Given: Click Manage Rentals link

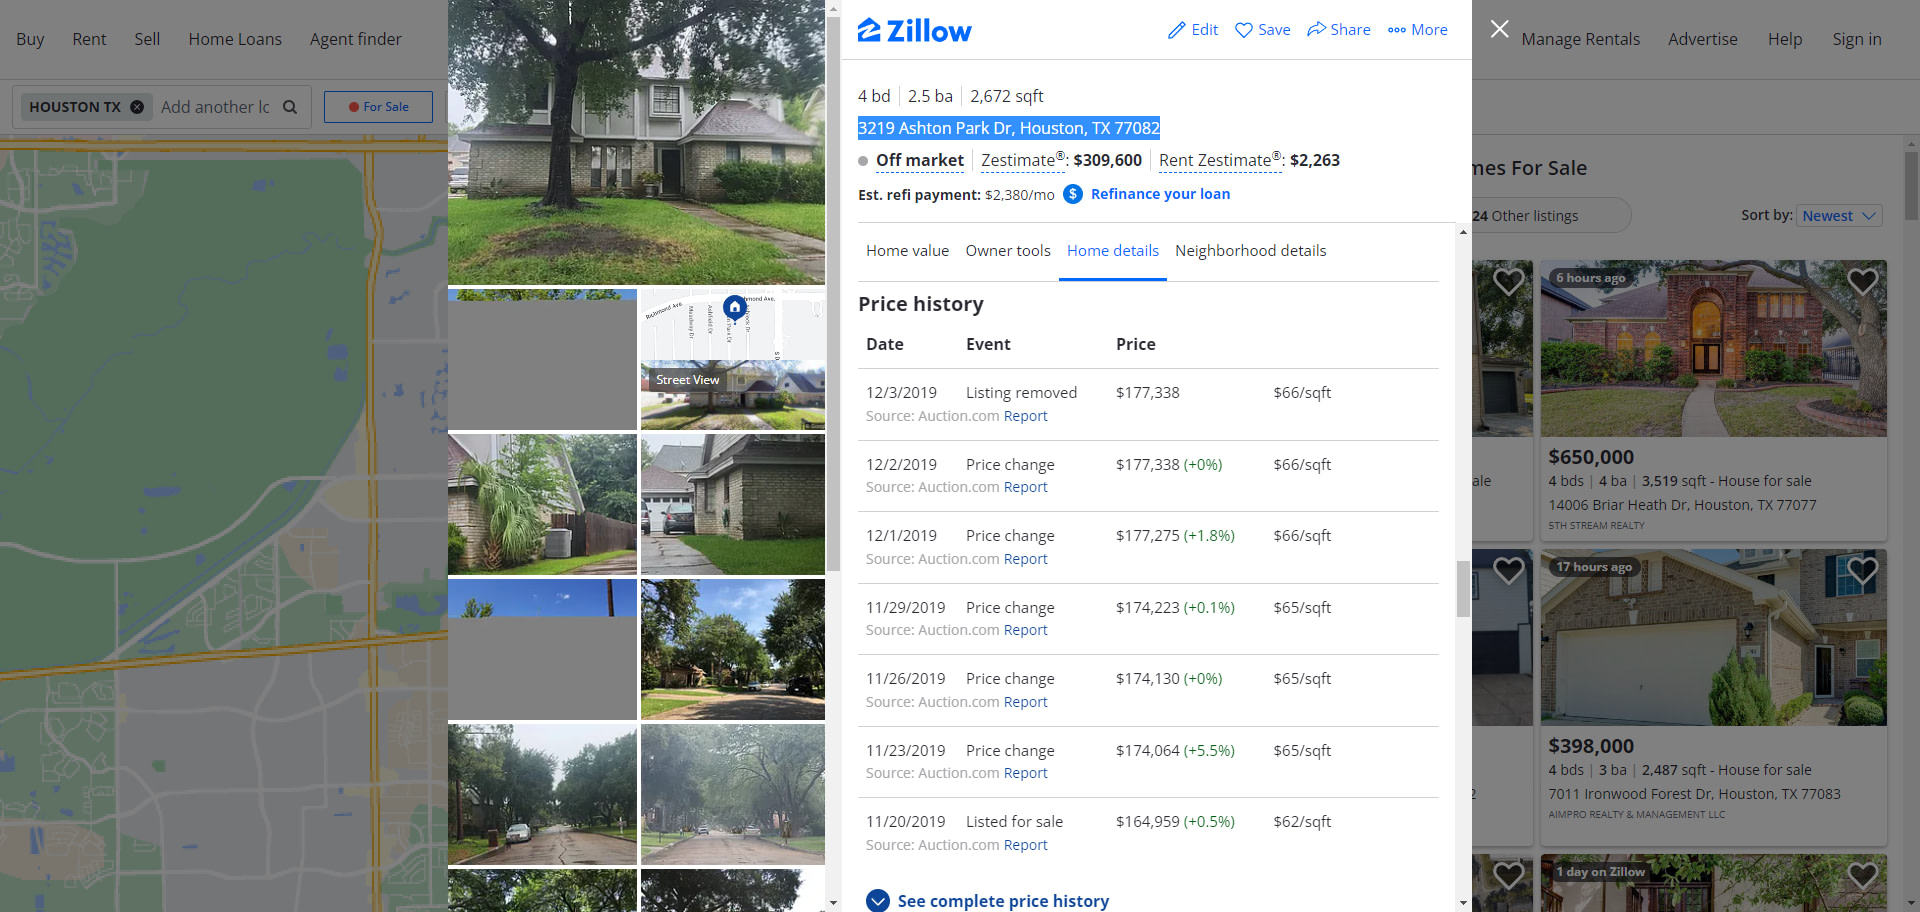Looking at the screenshot, I should (1581, 39).
